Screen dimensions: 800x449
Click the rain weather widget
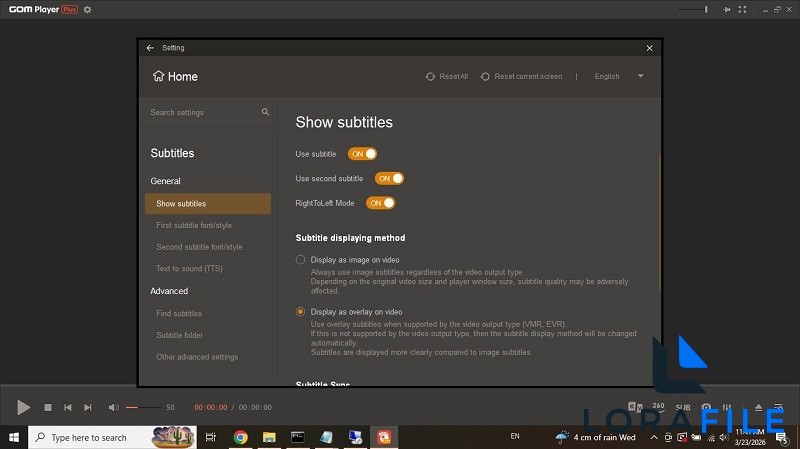[x=595, y=437]
